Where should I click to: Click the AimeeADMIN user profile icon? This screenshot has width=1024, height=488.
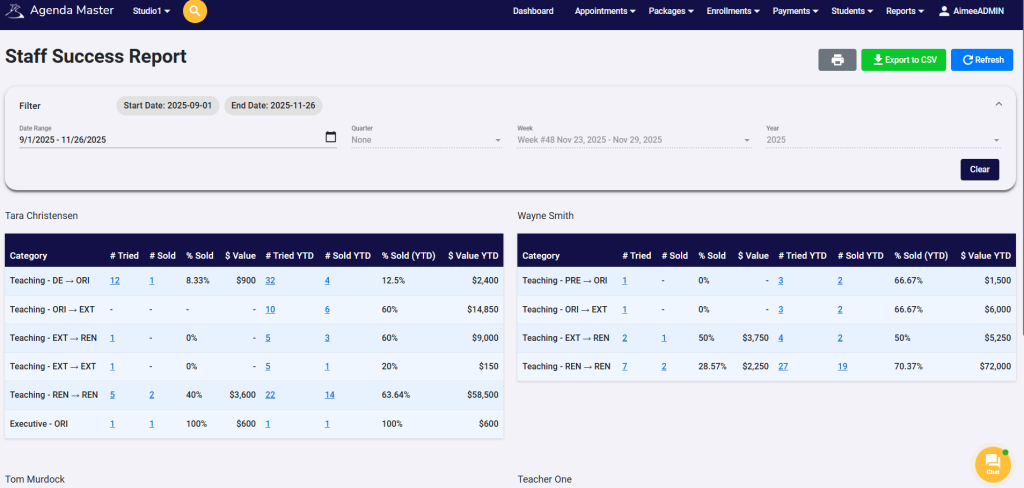(944, 11)
